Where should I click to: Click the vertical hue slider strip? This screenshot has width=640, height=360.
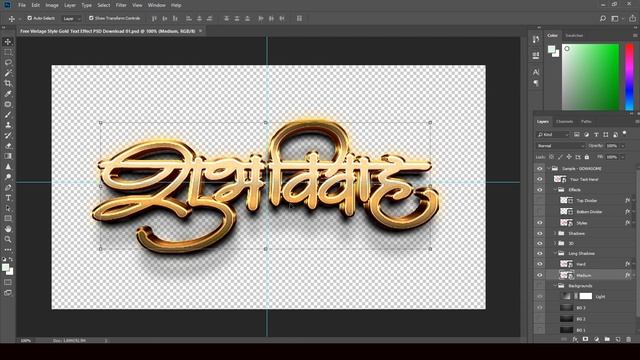[629, 77]
